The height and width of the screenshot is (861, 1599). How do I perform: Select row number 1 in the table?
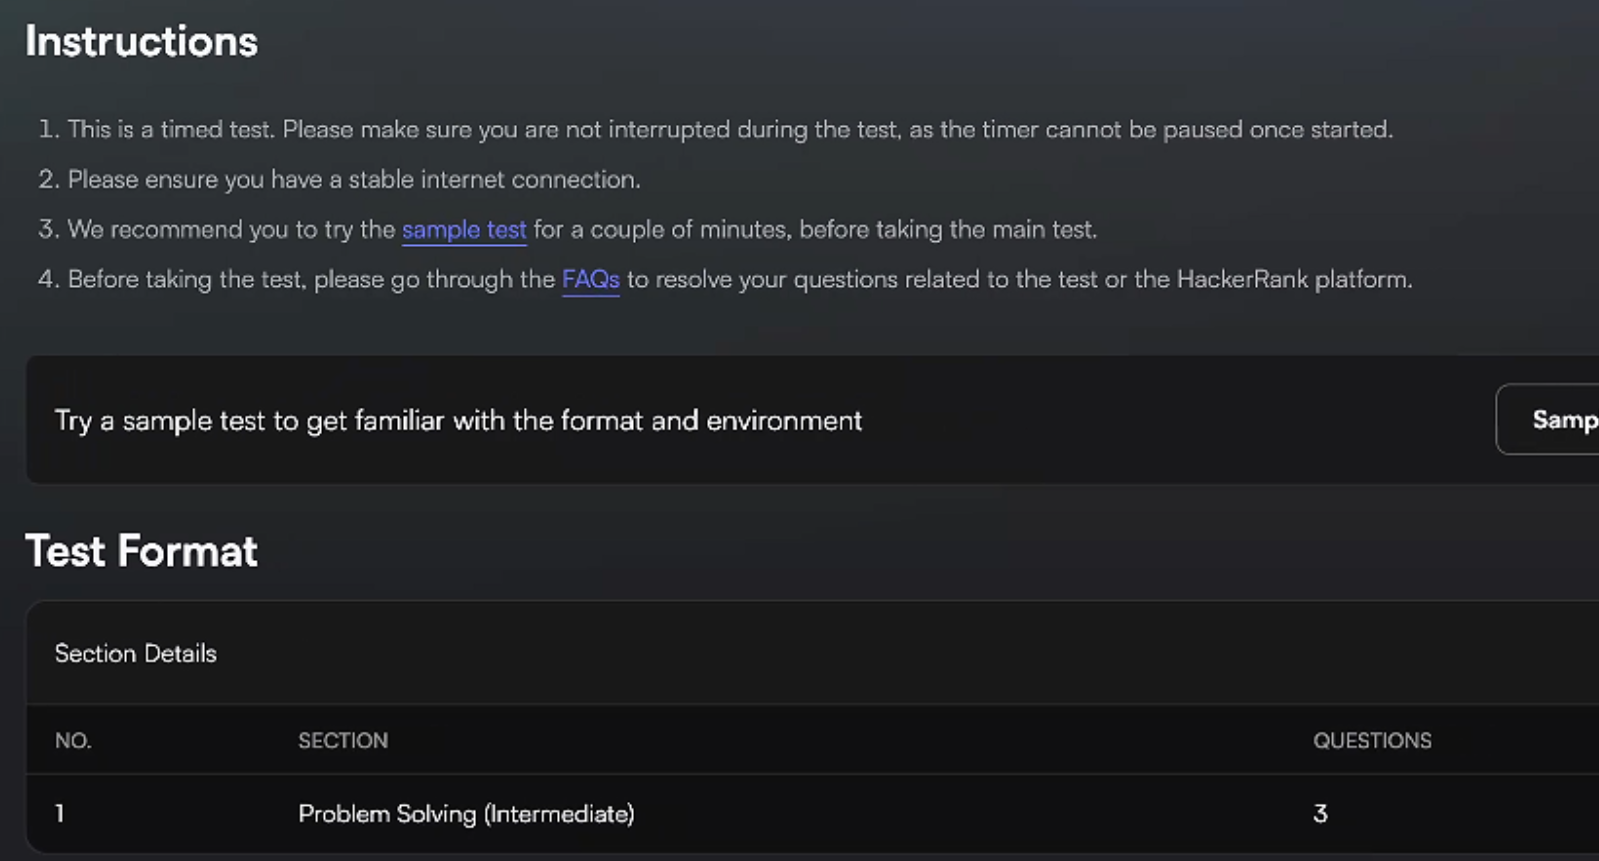coord(60,814)
